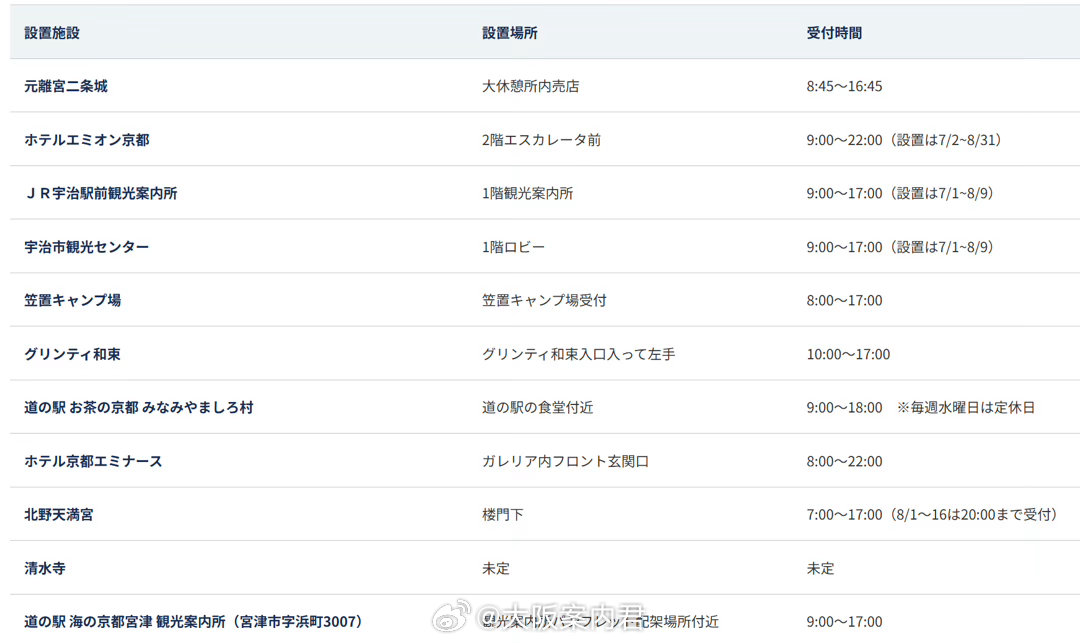Click the 道の駅の食堂付近 location cell
The height and width of the screenshot is (643, 1080).
537,408
